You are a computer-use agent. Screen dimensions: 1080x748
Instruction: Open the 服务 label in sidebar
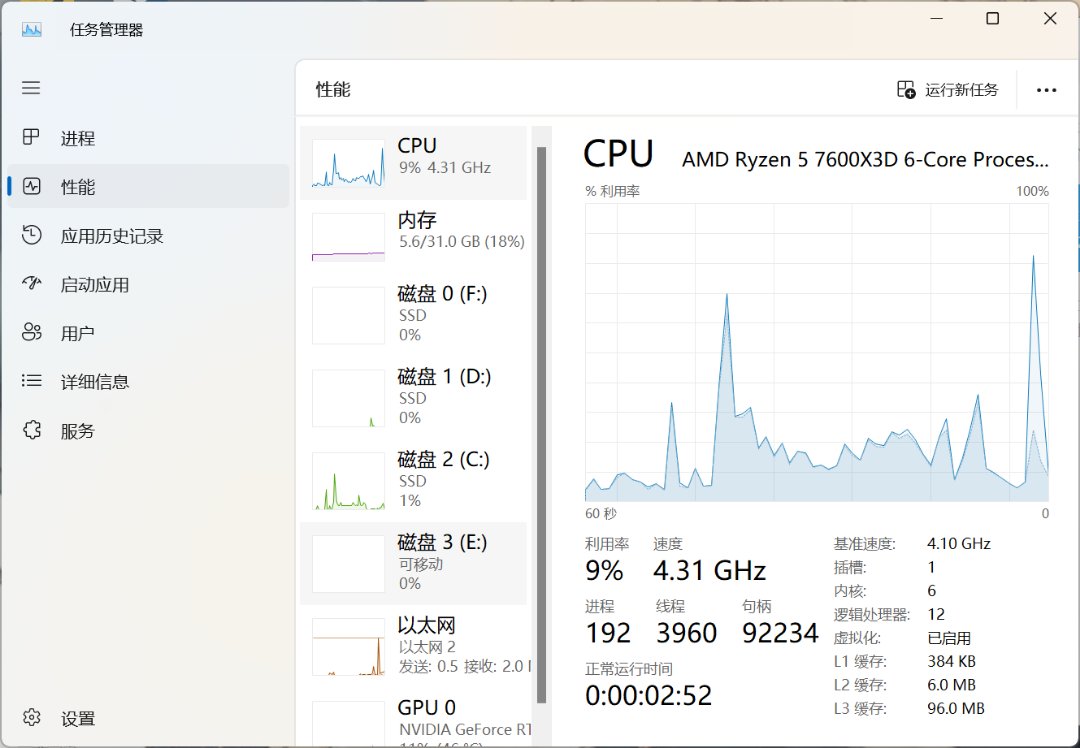[x=77, y=431]
